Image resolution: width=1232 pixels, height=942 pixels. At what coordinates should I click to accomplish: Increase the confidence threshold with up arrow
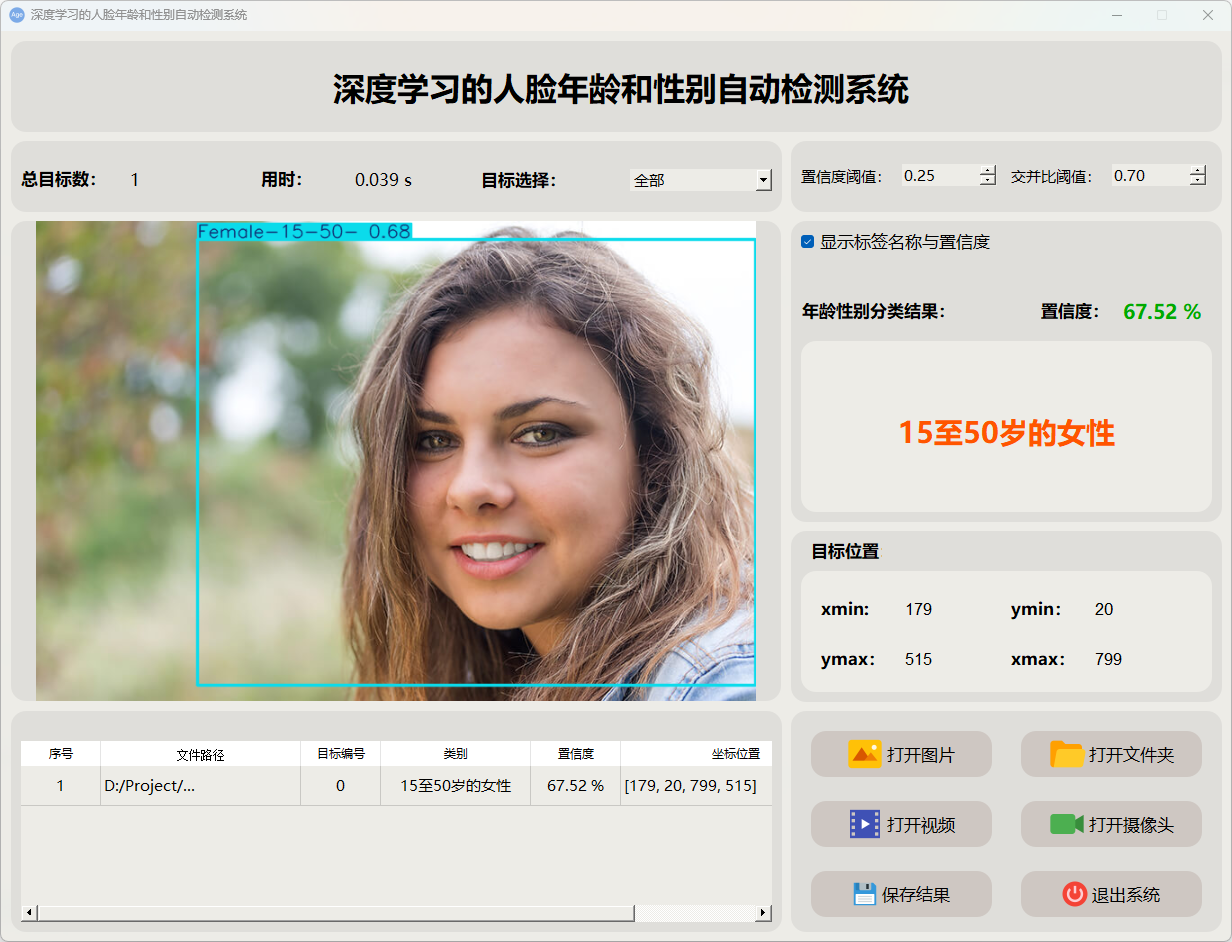point(988,170)
